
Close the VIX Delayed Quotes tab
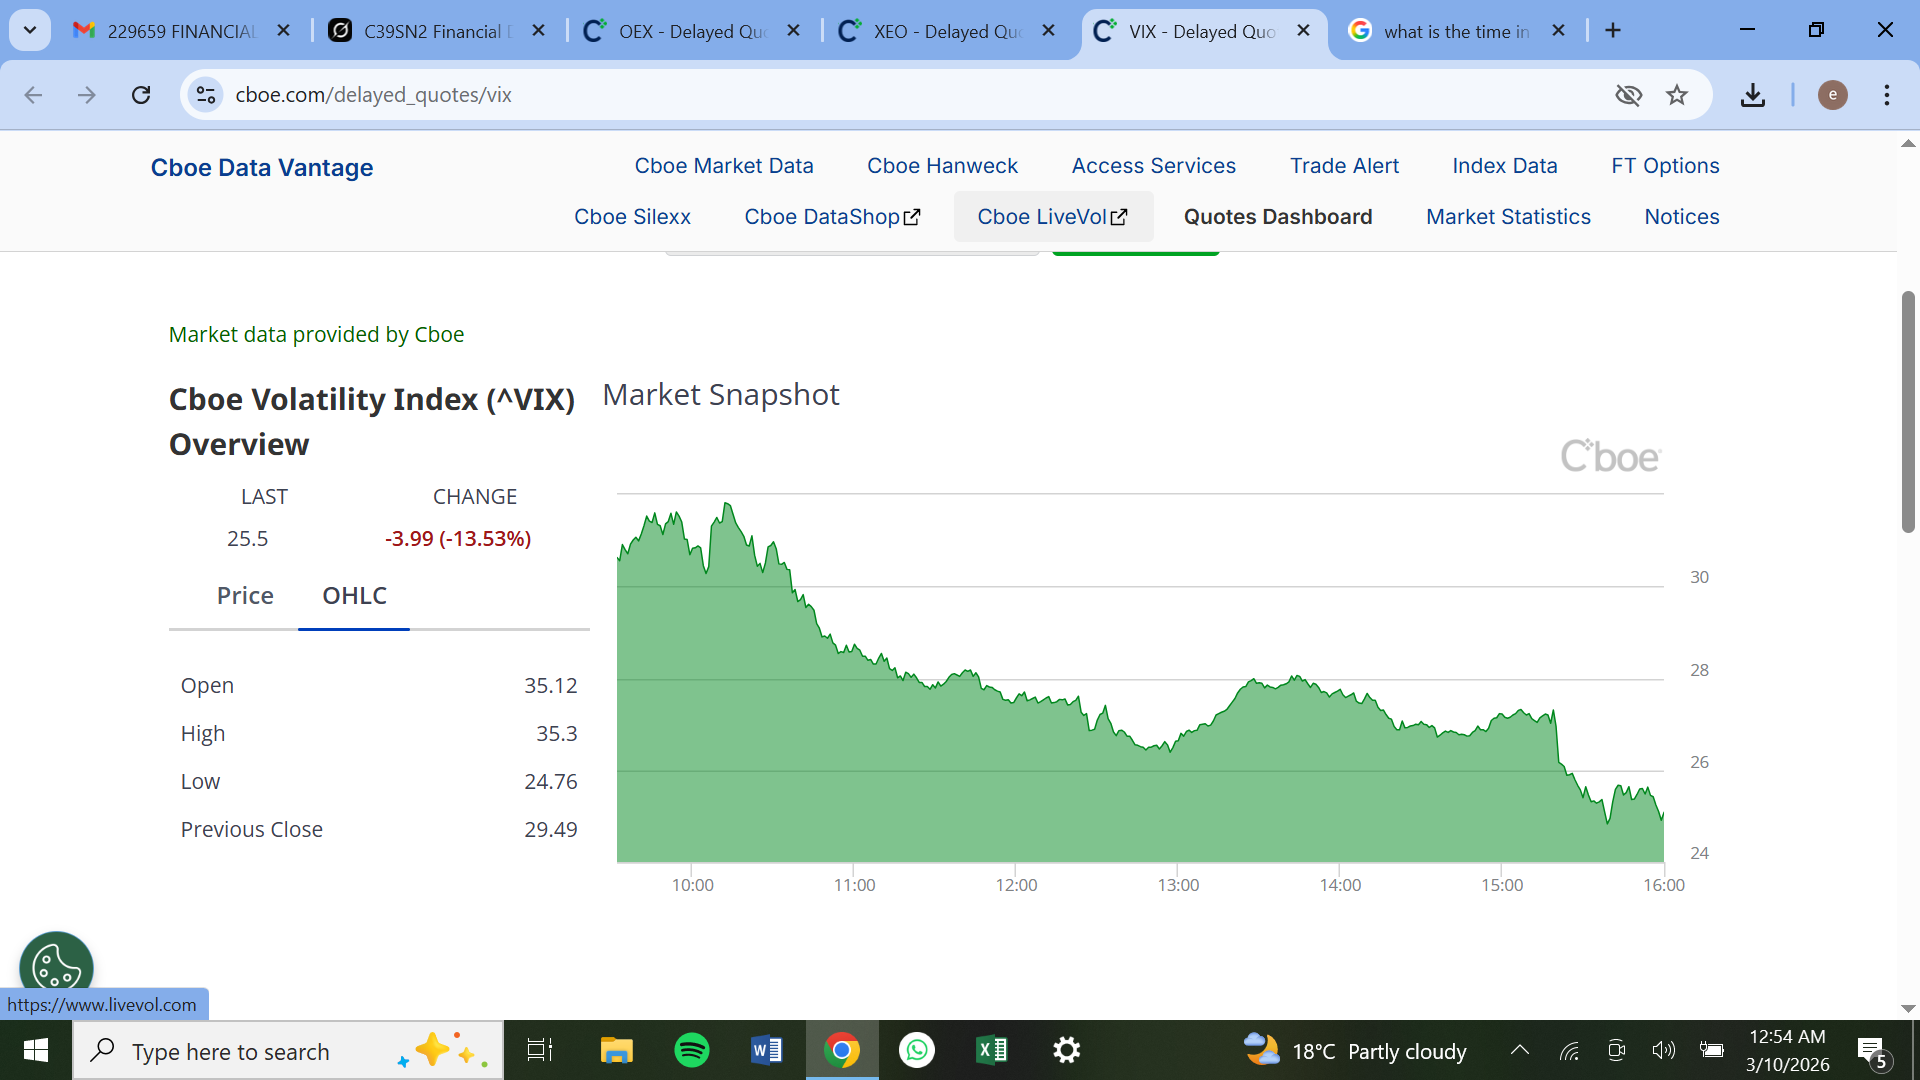1303,31
